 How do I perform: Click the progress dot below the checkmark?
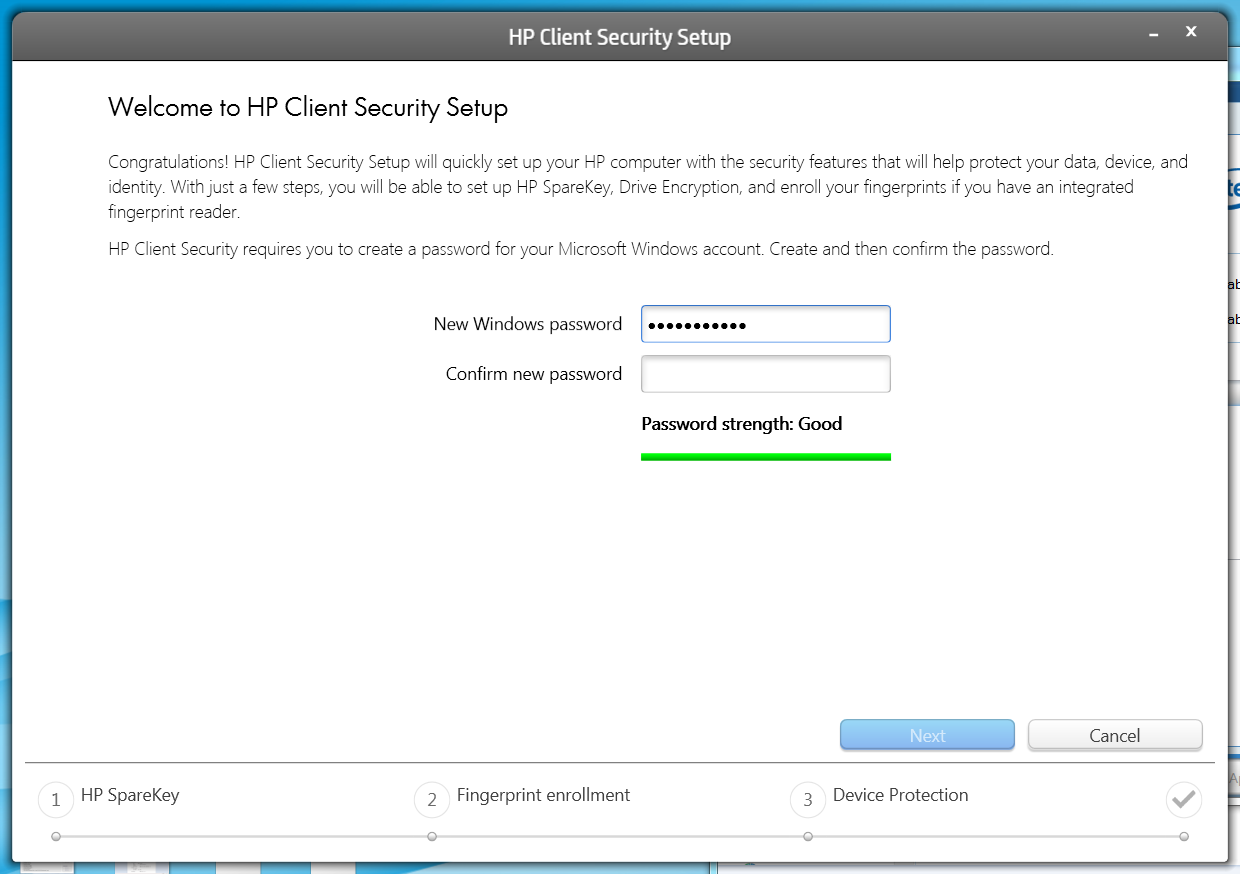coord(1184,836)
